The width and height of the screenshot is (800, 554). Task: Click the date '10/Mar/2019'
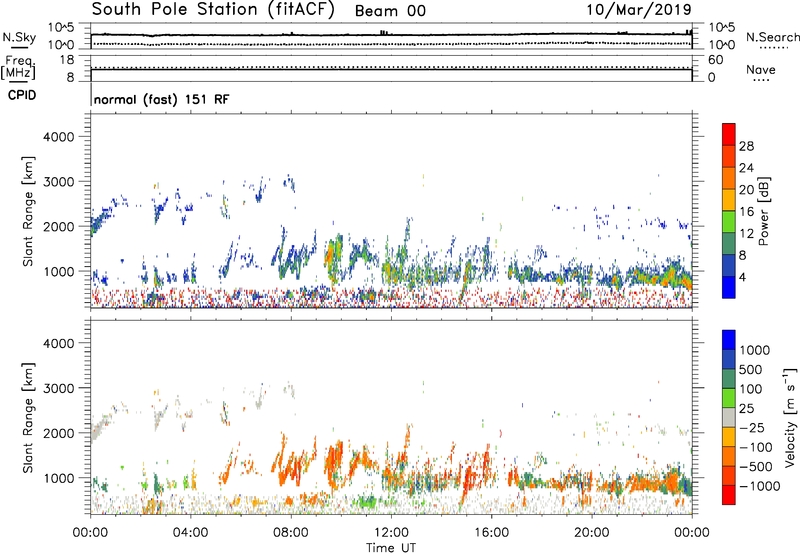639,10
